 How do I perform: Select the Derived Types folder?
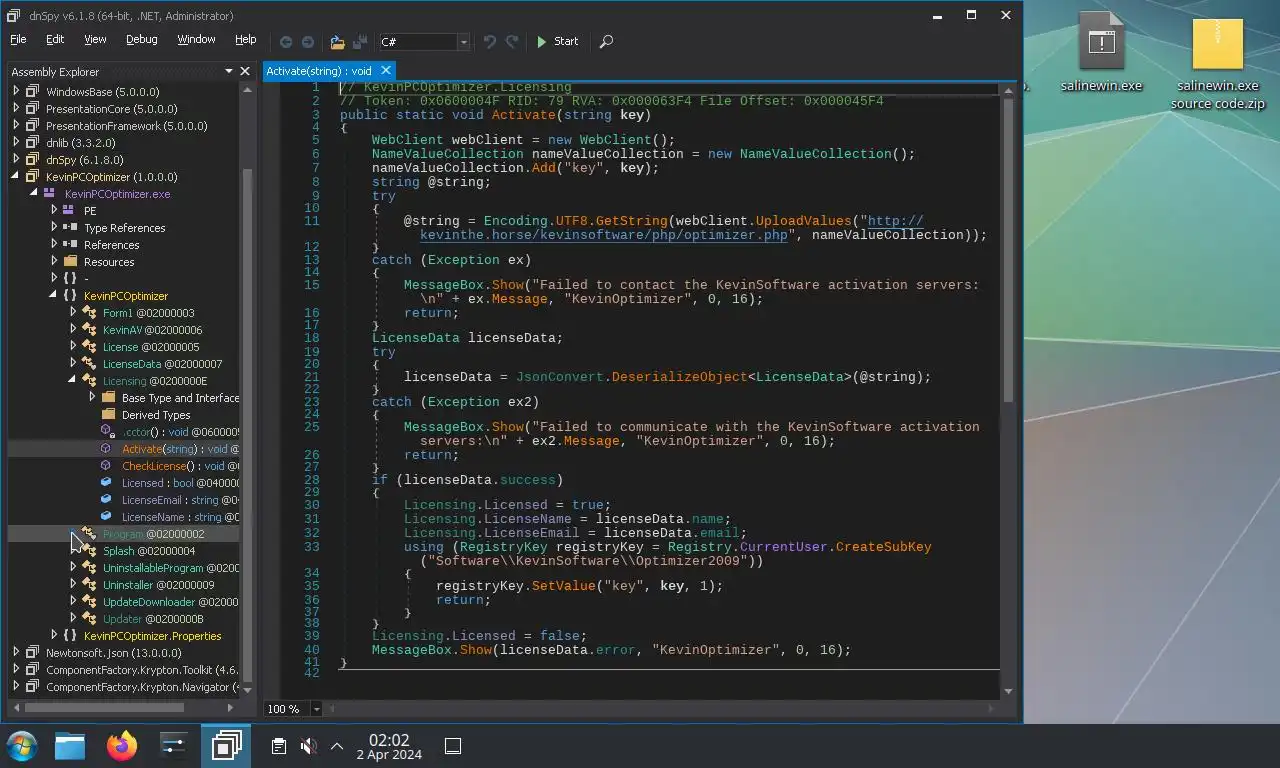(156, 414)
